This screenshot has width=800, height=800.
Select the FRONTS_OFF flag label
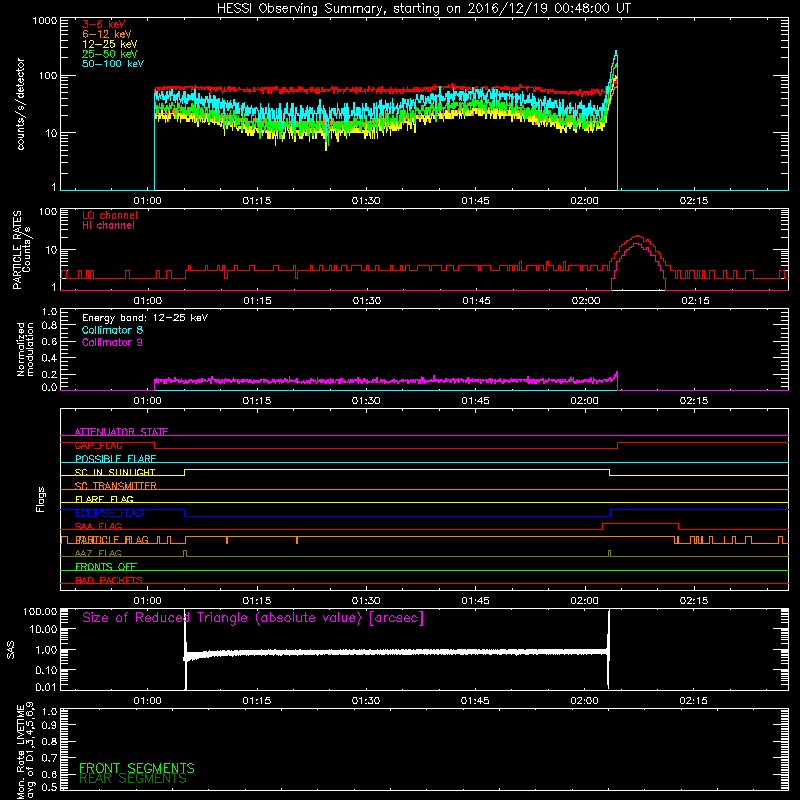click(x=106, y=567)
